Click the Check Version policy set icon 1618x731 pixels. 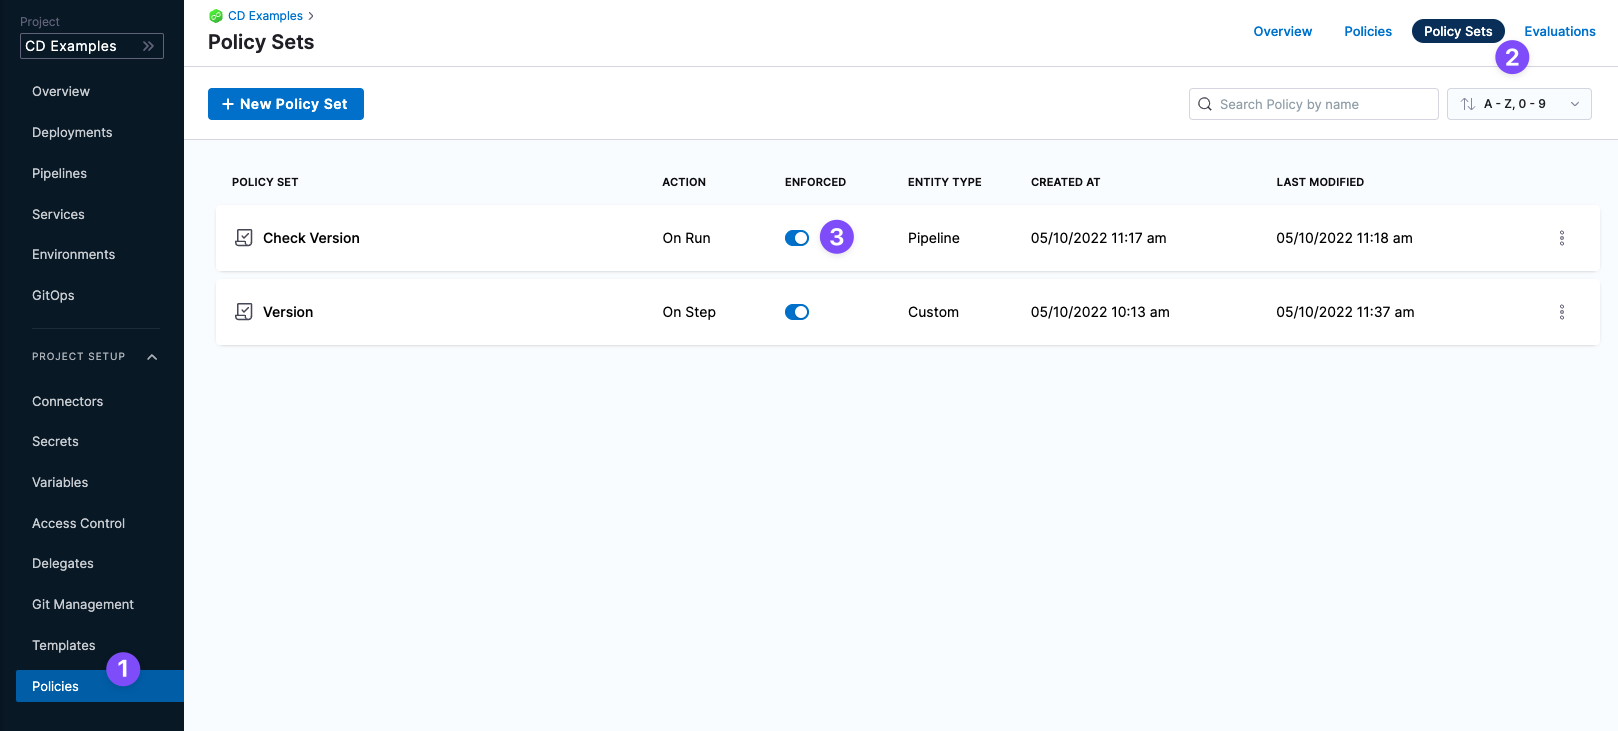[243, 238]
